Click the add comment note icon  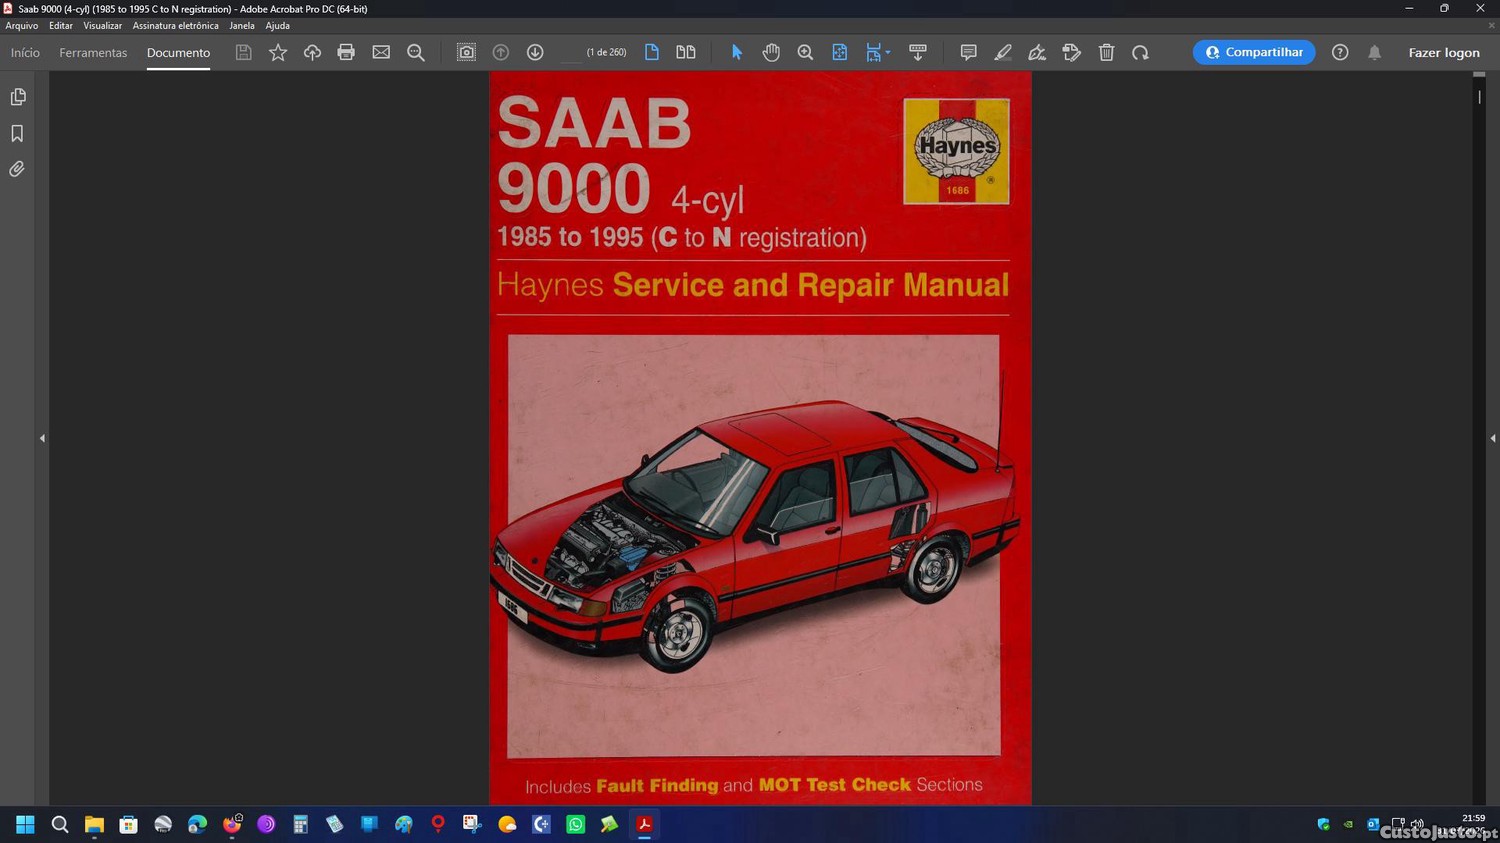click(968, 52)
